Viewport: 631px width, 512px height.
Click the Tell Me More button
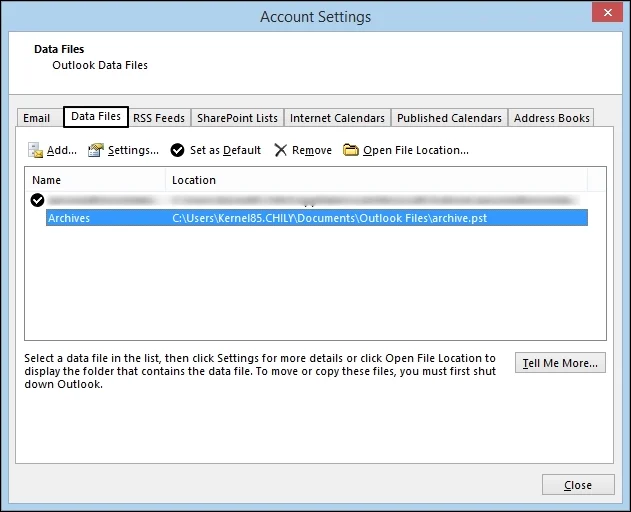pos(560,363)
